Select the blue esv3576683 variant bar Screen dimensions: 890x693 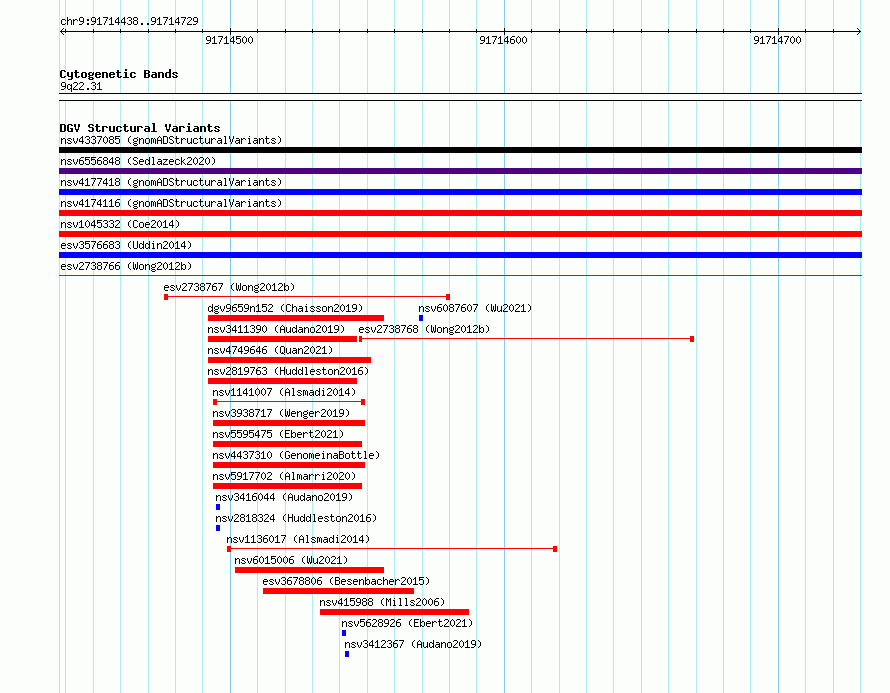(460, 255)
